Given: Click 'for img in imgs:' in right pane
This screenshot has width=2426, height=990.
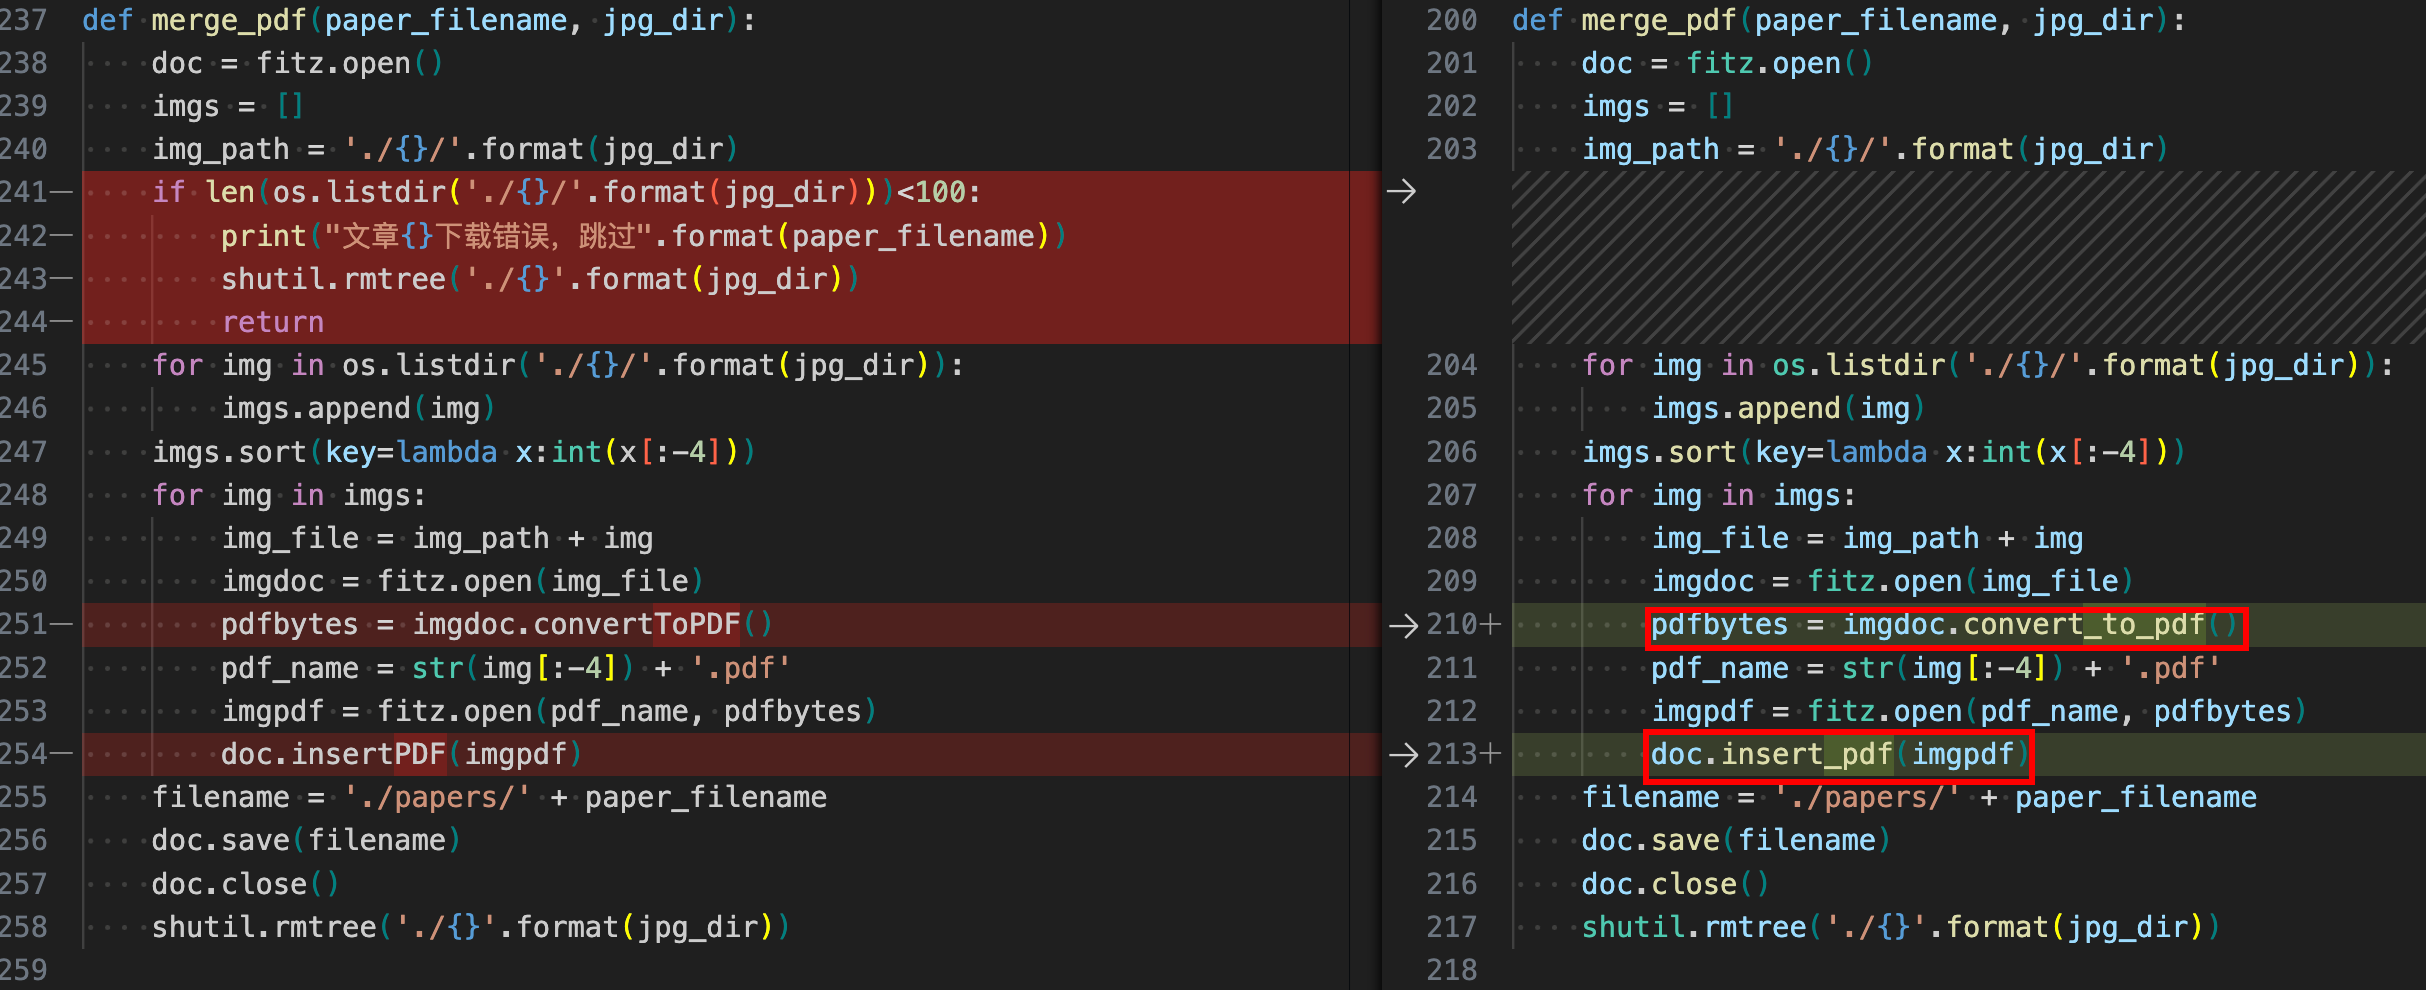Looking at the screenshot, I should point(1719,495).
